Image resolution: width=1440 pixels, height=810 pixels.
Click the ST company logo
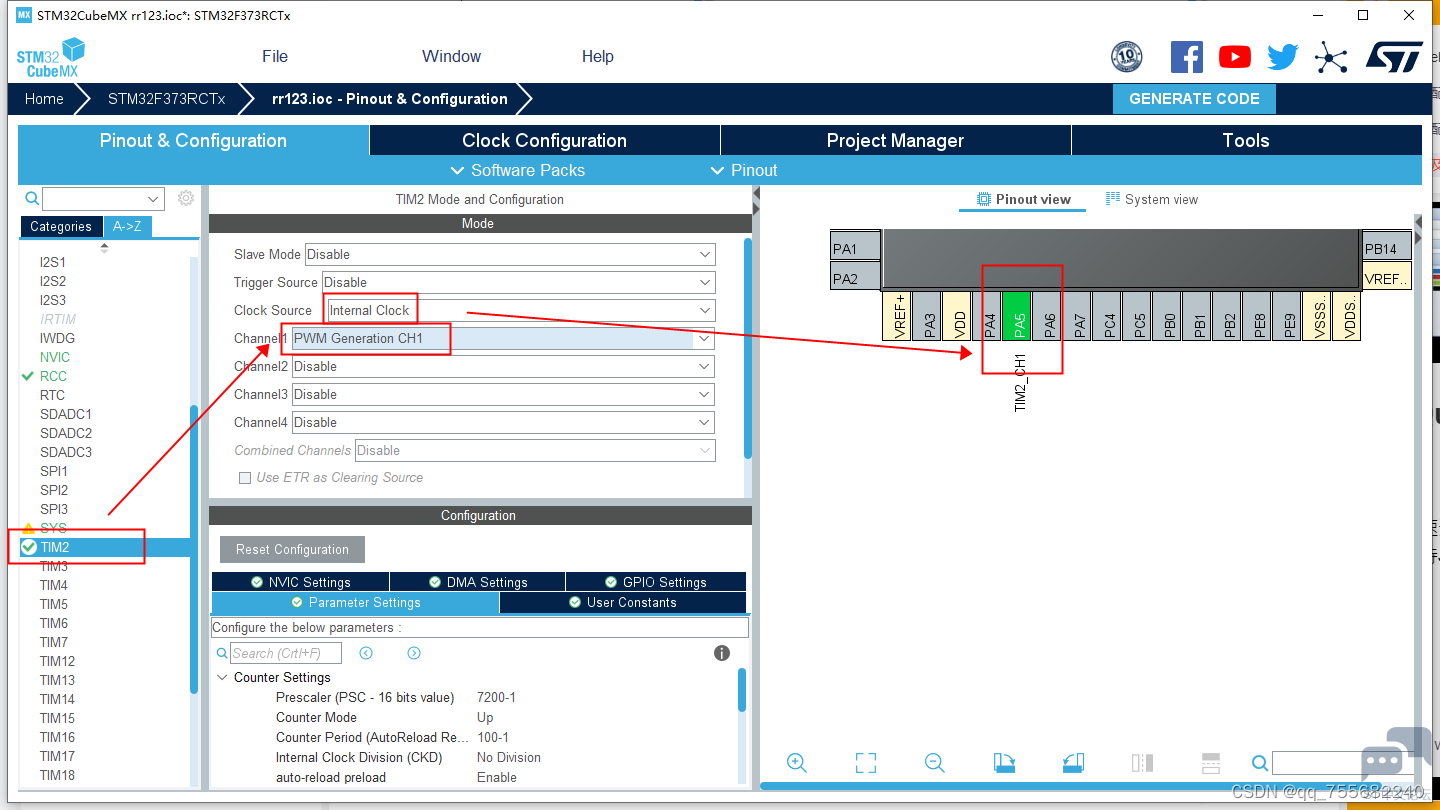[x=1394, y=57]
